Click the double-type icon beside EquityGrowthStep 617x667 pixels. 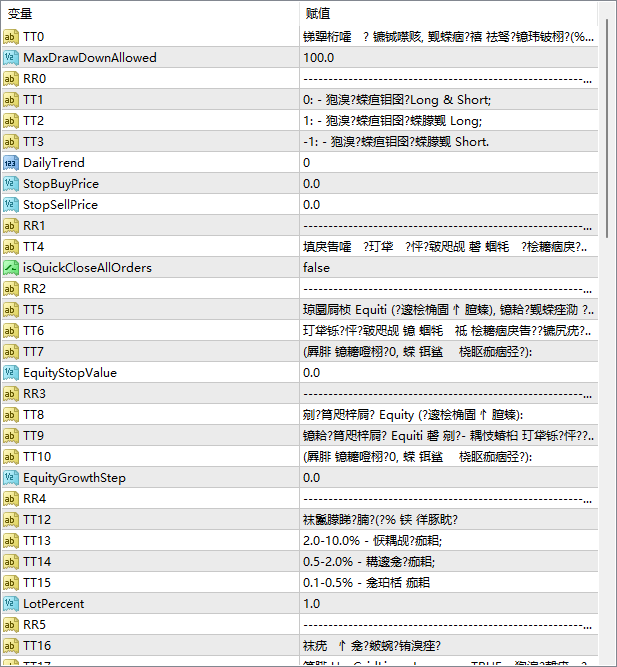pos(11,478)
